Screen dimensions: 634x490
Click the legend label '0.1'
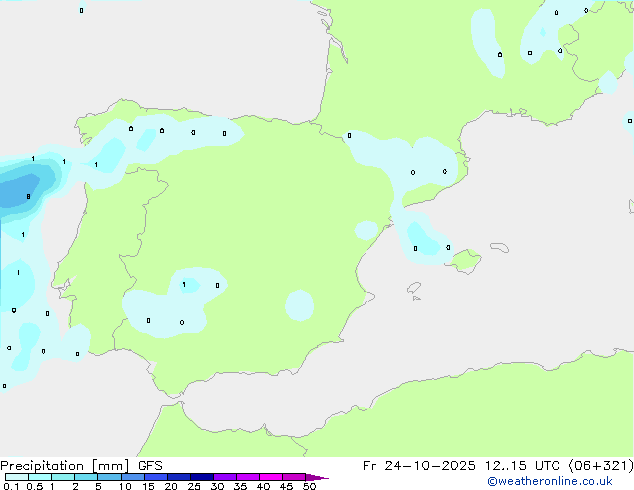(x=11, y=486)
